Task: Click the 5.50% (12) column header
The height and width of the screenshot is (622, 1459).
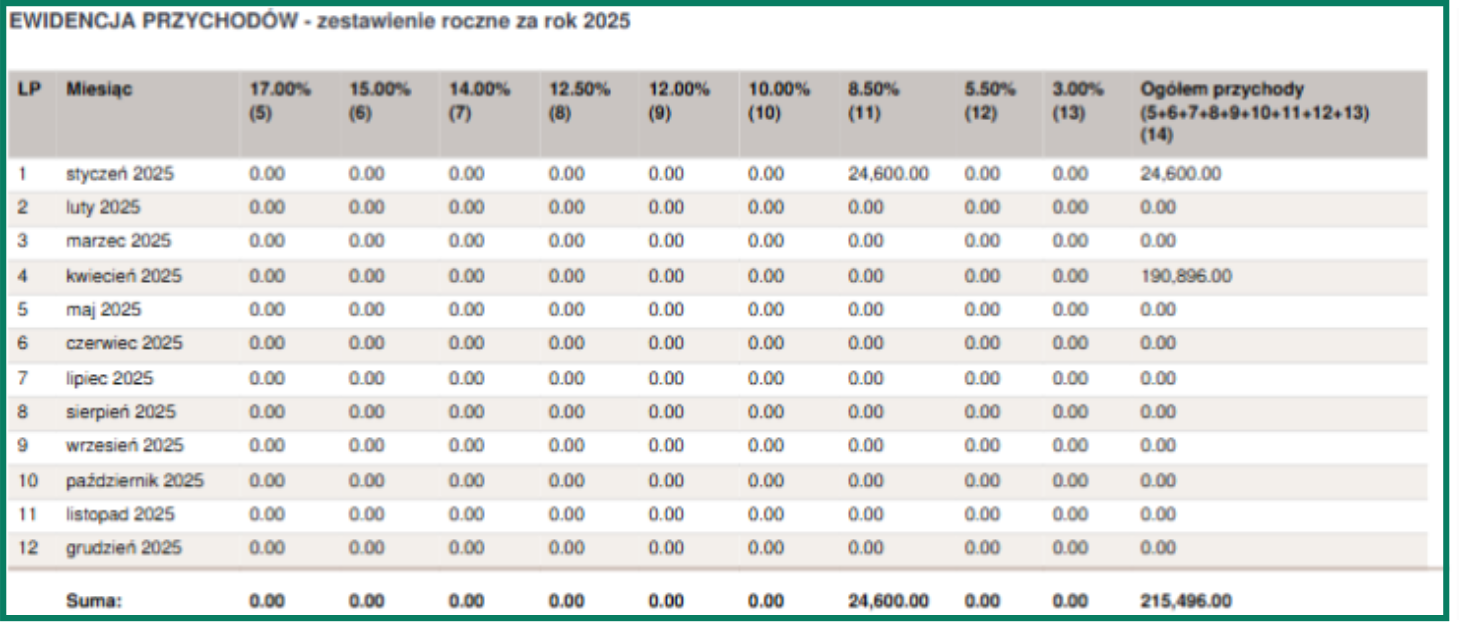Action: pos(990,101)
